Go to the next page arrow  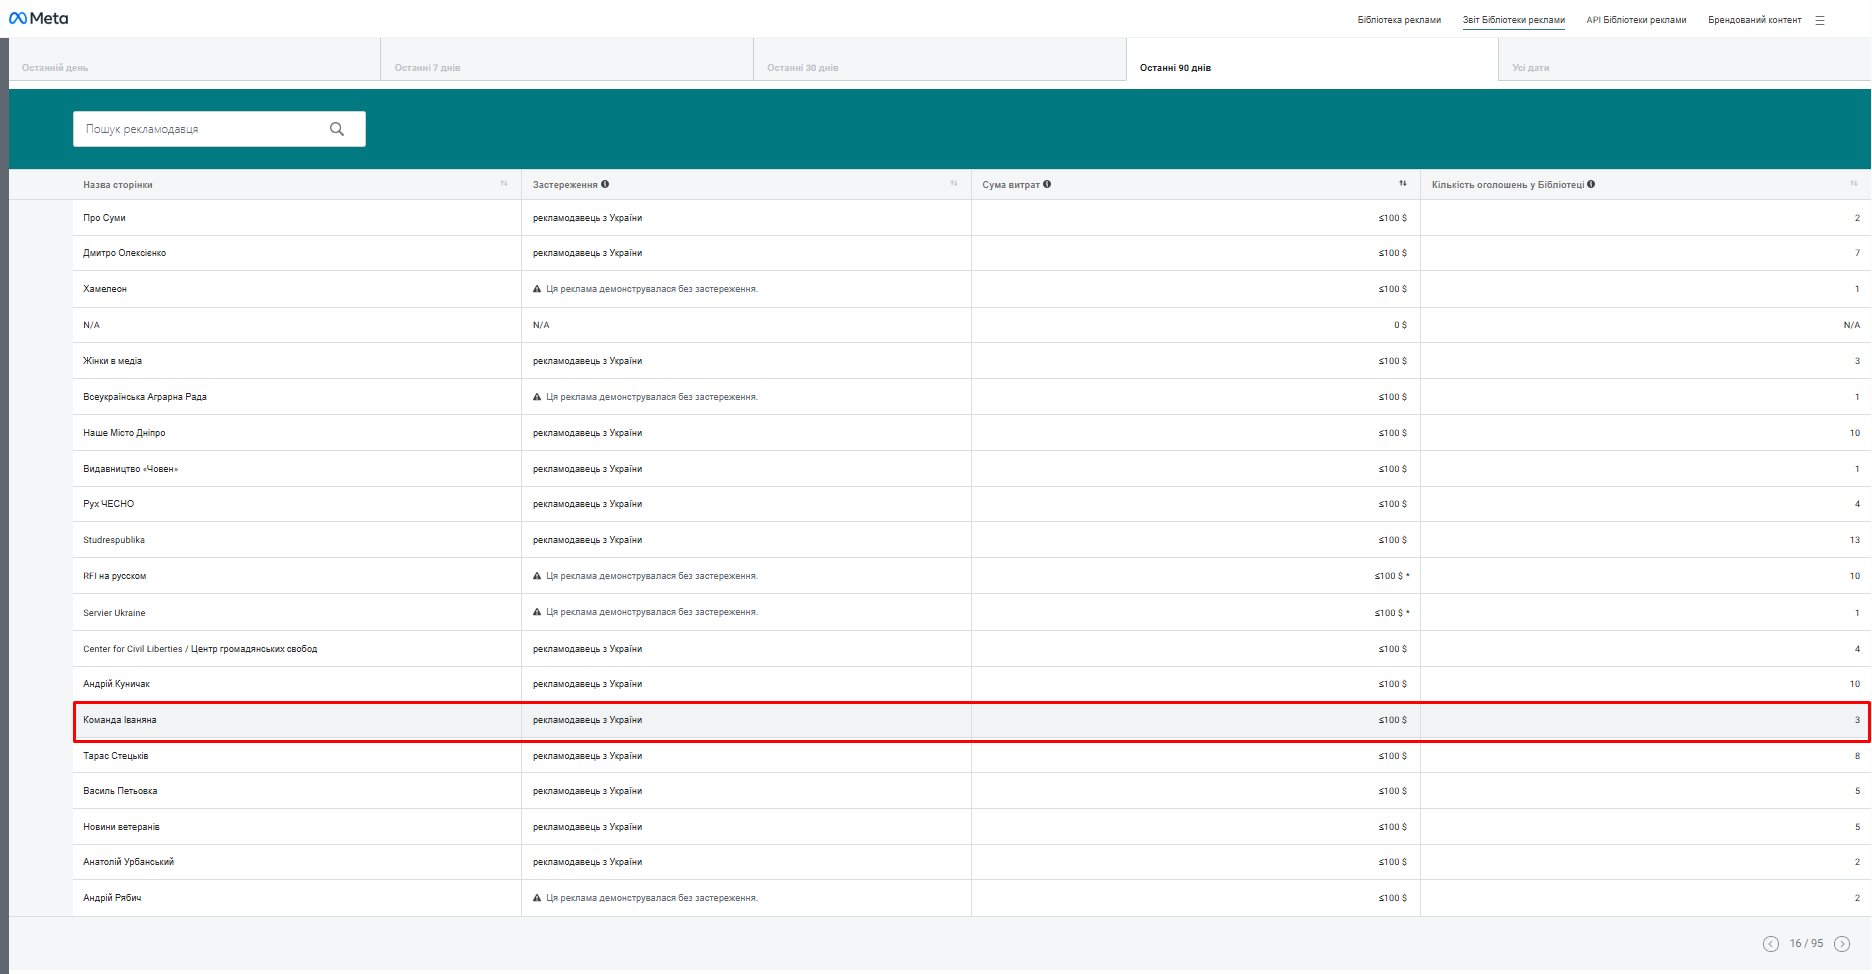pyautogui.click(x=1842, y=944)
